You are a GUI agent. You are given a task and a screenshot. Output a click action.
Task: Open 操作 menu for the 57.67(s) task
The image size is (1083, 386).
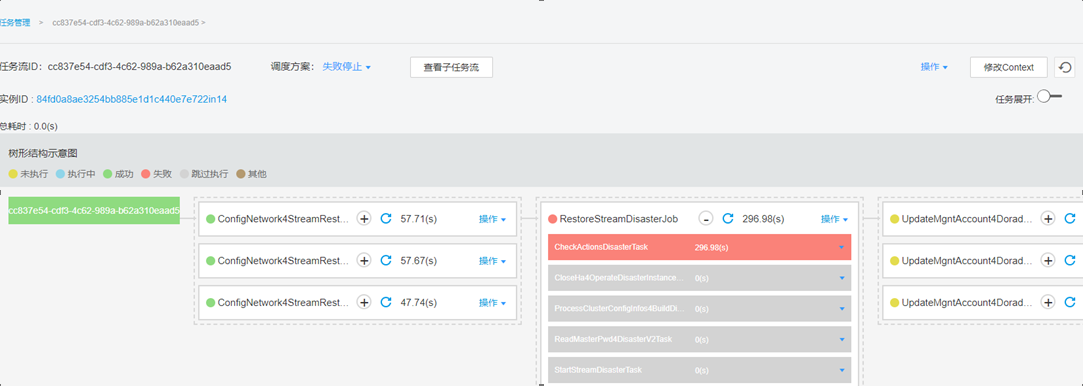pos(492,261)
